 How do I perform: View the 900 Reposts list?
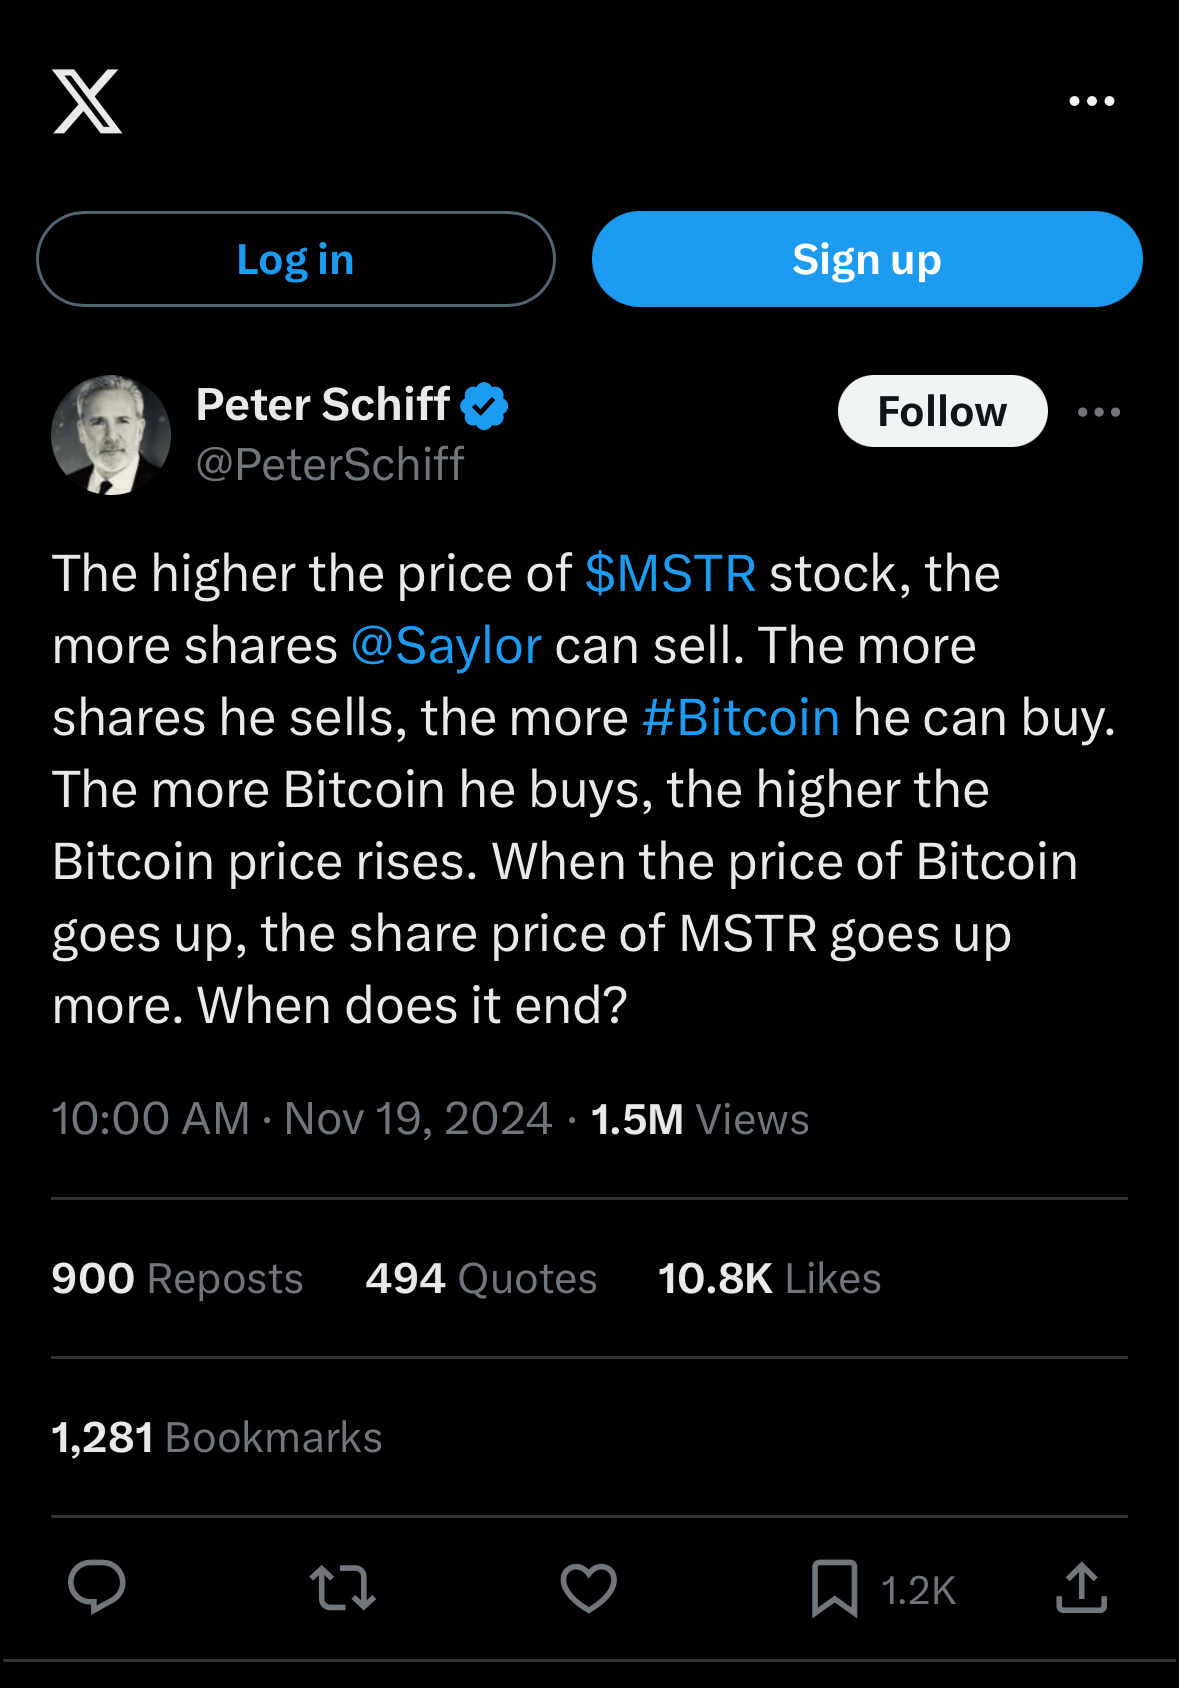click(177, 1278)
